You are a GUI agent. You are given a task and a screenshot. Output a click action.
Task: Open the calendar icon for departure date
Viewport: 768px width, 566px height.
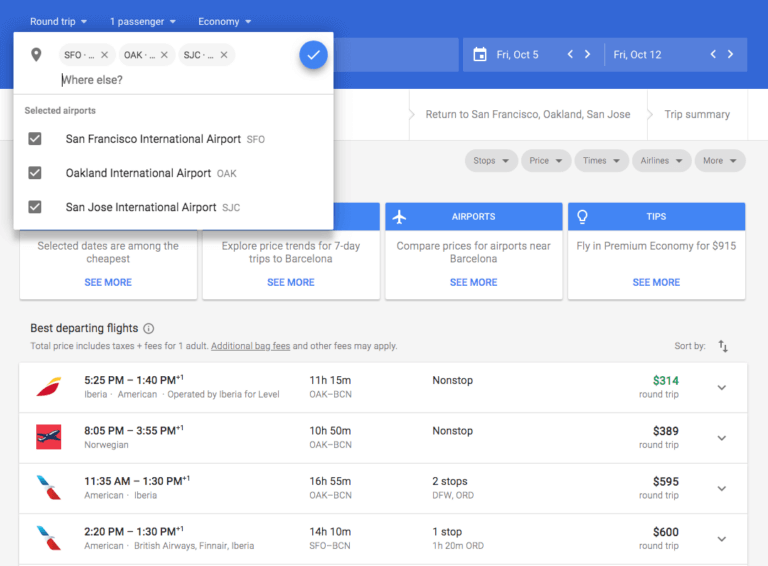[480, 54]
